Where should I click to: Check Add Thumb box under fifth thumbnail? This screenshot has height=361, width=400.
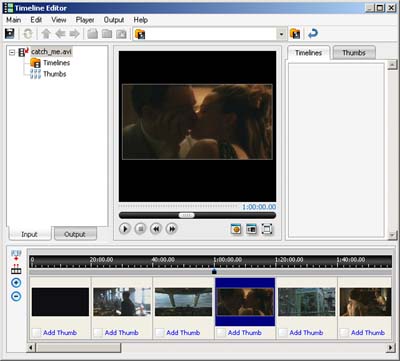click(283, 333)
